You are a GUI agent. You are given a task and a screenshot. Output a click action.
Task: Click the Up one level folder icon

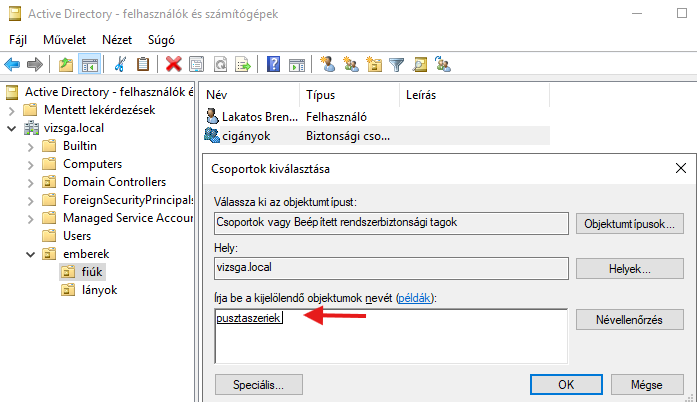66,65
